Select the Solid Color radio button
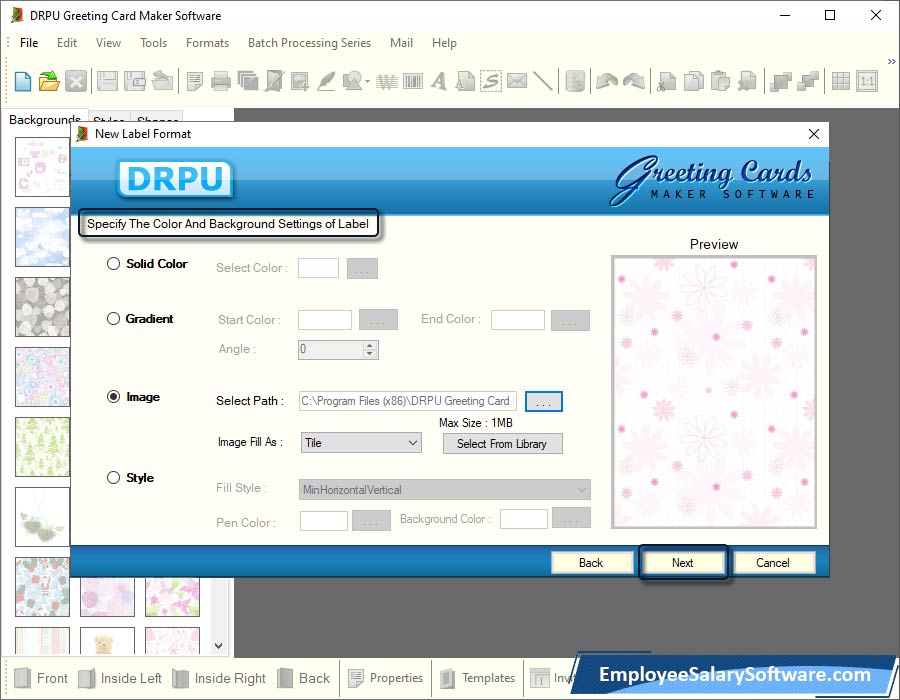Screen dimensions: 900x700 coord(113,263)
